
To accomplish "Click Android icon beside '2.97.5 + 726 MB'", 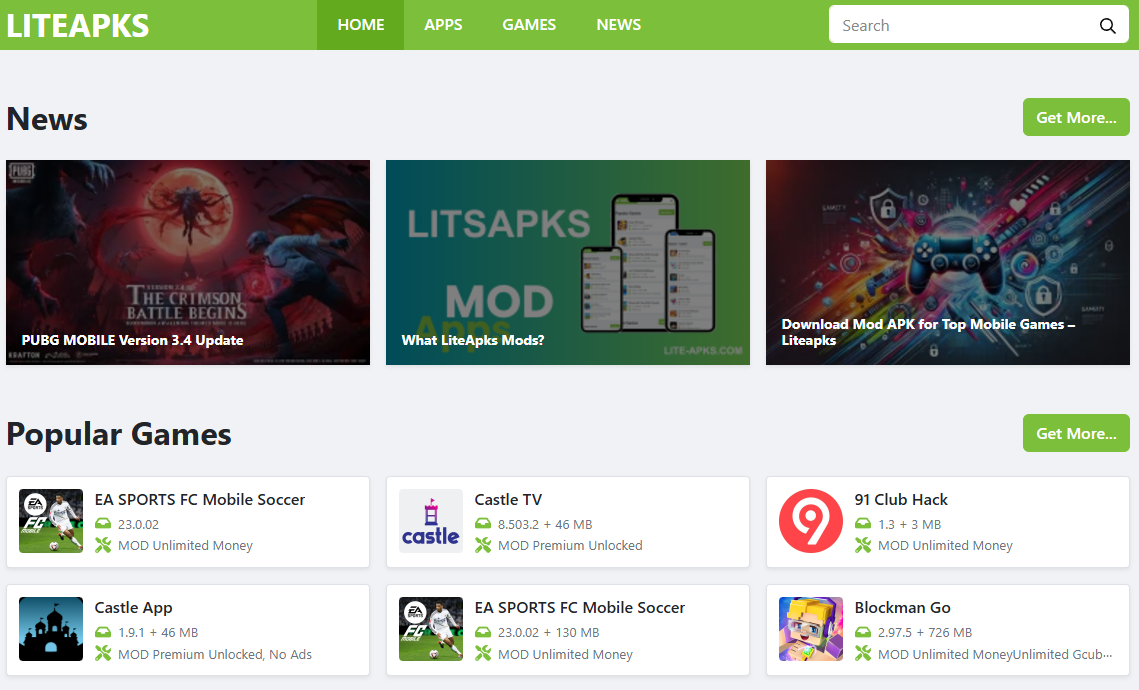I will click(x=863, y=632).
